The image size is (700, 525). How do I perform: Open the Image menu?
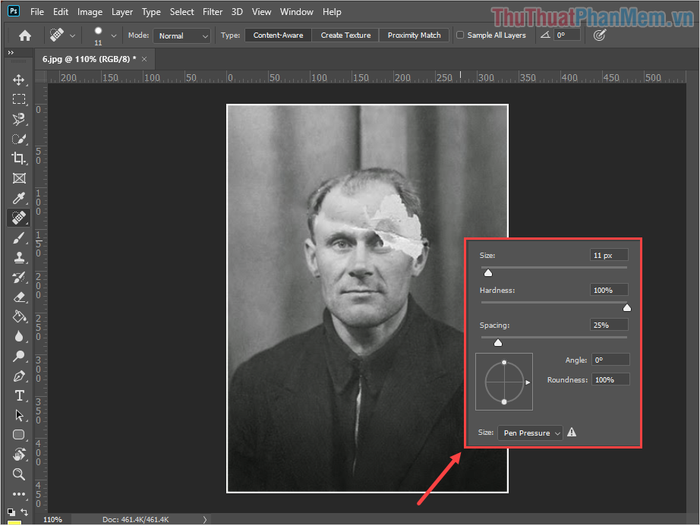click(x=90, y=12)
